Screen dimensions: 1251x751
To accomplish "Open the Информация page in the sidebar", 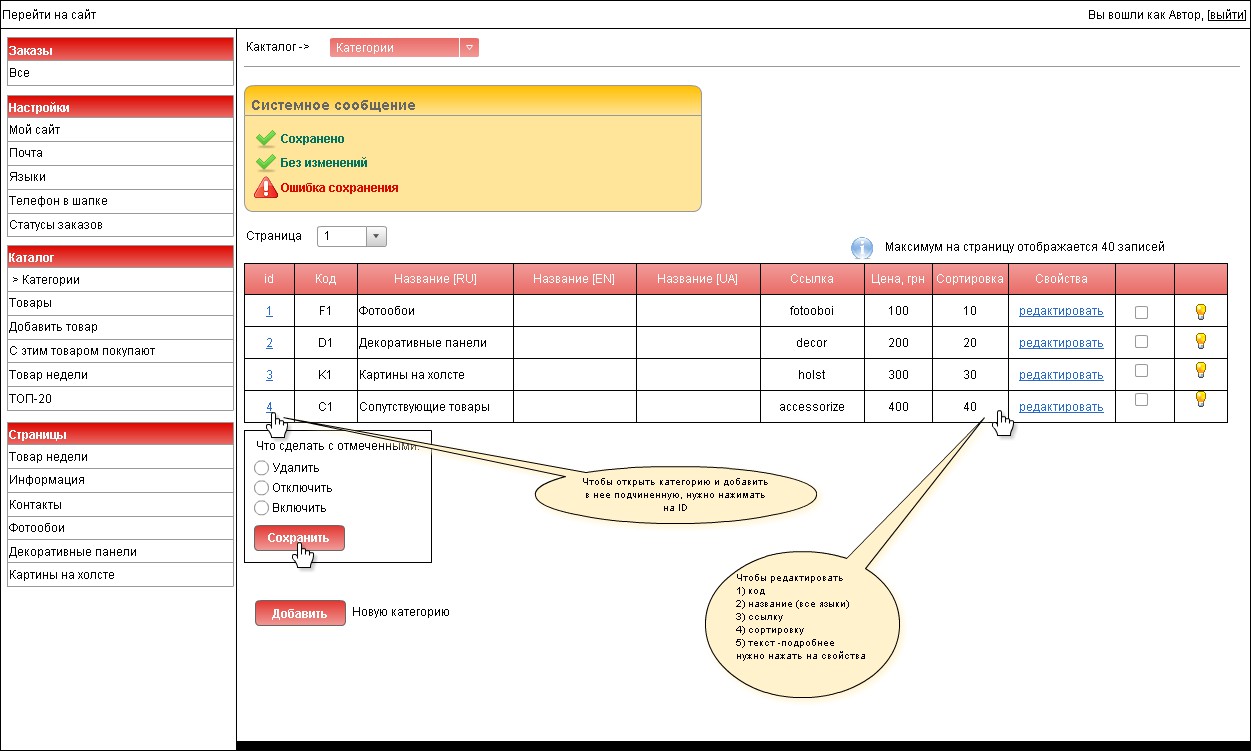I will [120, 480].
